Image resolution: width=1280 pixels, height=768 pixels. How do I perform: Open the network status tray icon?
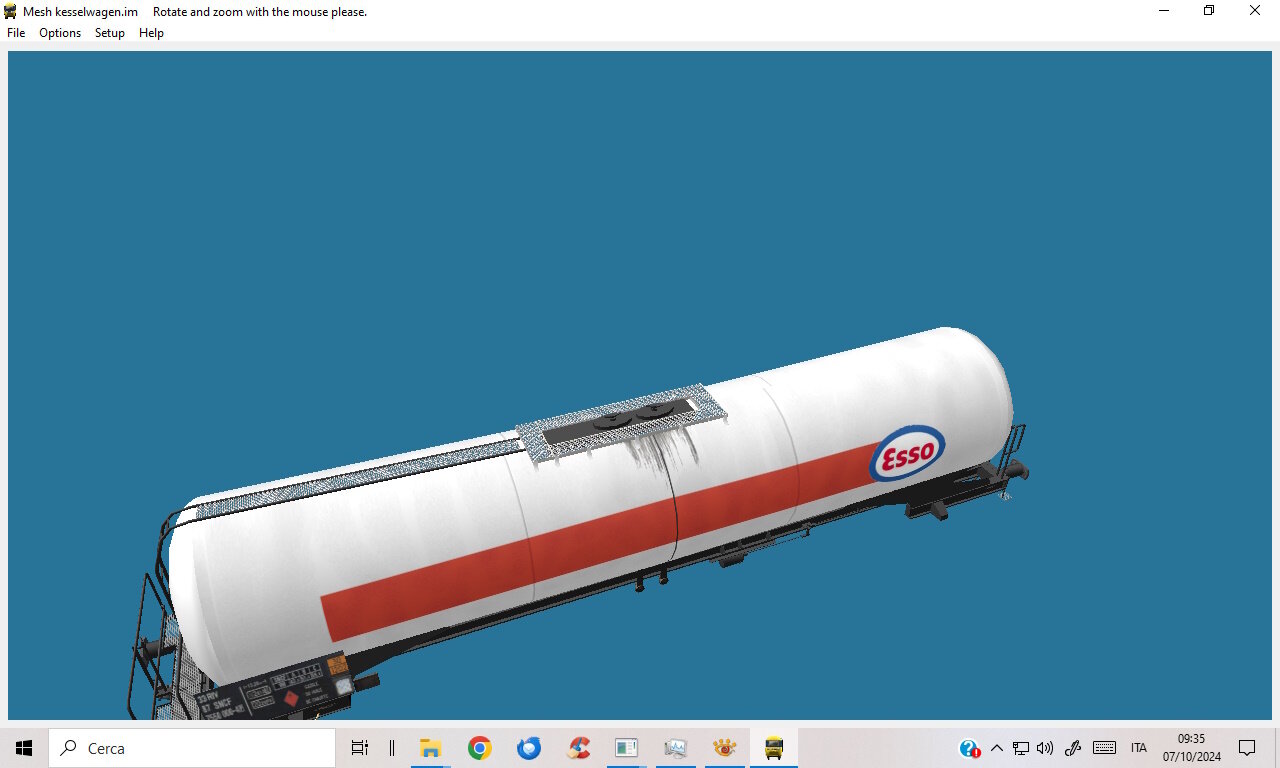pos(1021,748)
